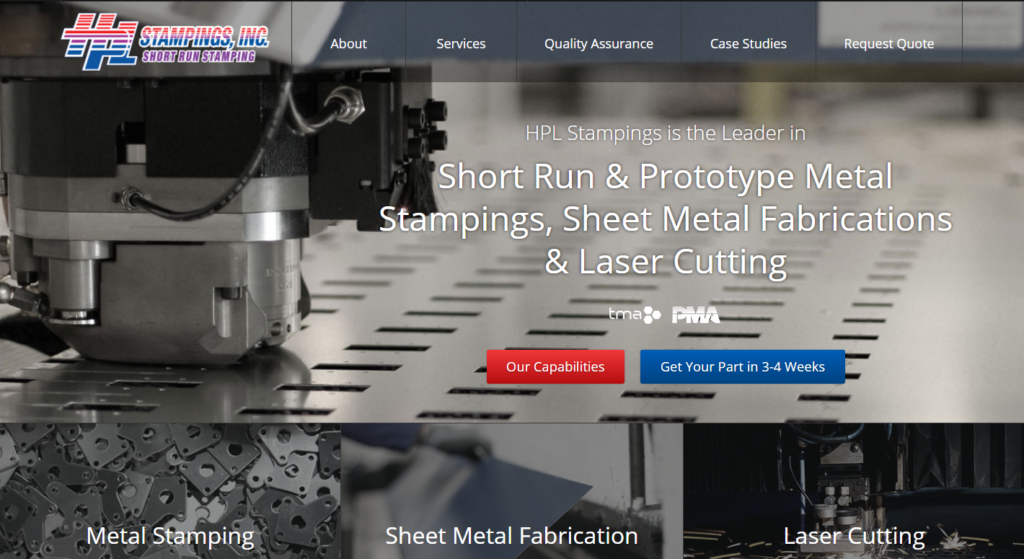
Task: Open the Metal Stamping tile
Action: coord(170,491)
